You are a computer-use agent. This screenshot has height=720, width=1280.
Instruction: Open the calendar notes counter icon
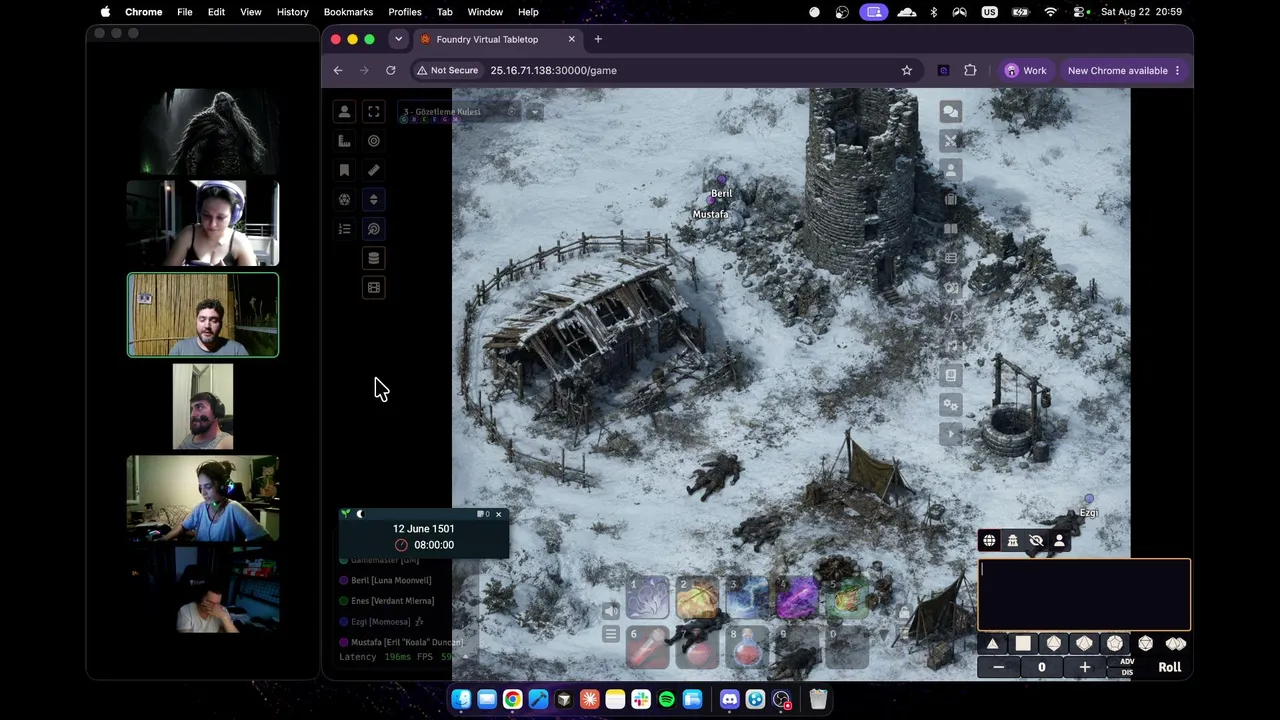[483, 514]
